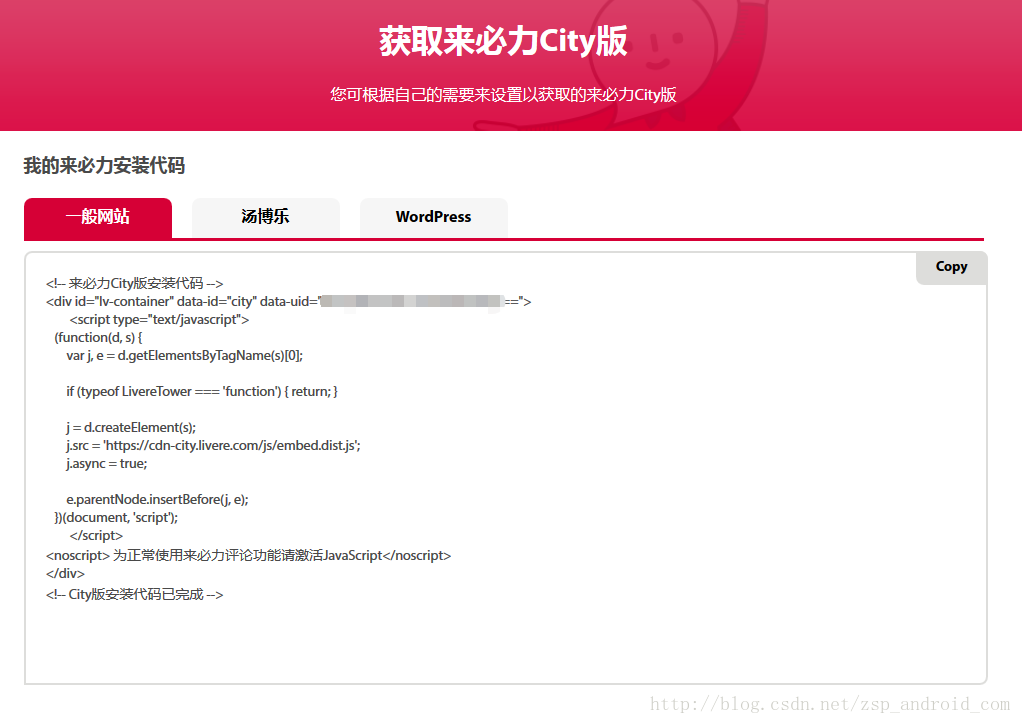Click the noscript 为正常使用来必力评论功能 line

(x=248, y=556)
